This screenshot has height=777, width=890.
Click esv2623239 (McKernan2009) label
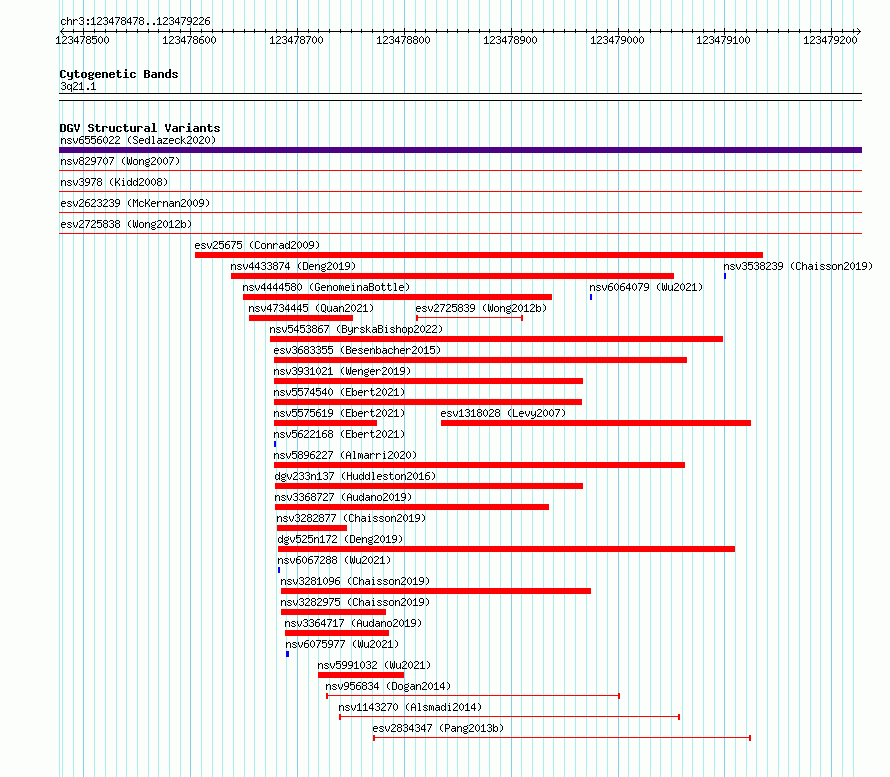point(135,203)
